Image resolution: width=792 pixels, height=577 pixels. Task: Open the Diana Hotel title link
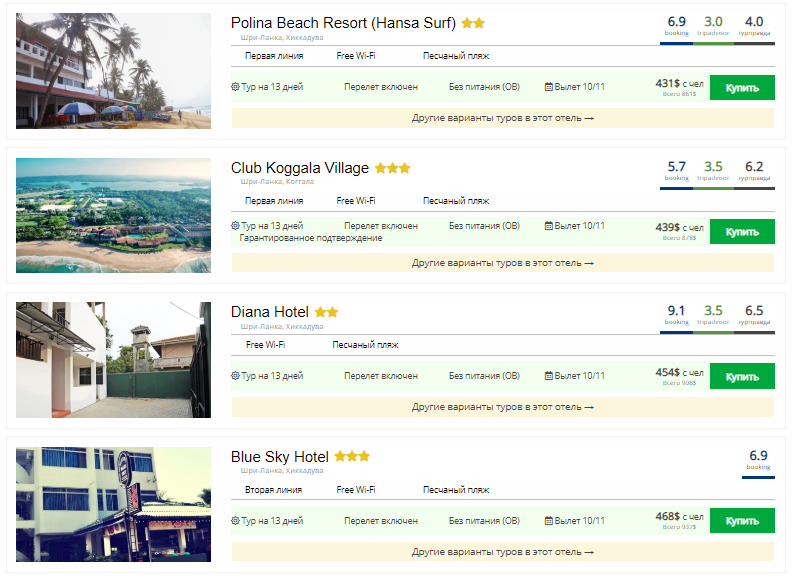(270, 312)
